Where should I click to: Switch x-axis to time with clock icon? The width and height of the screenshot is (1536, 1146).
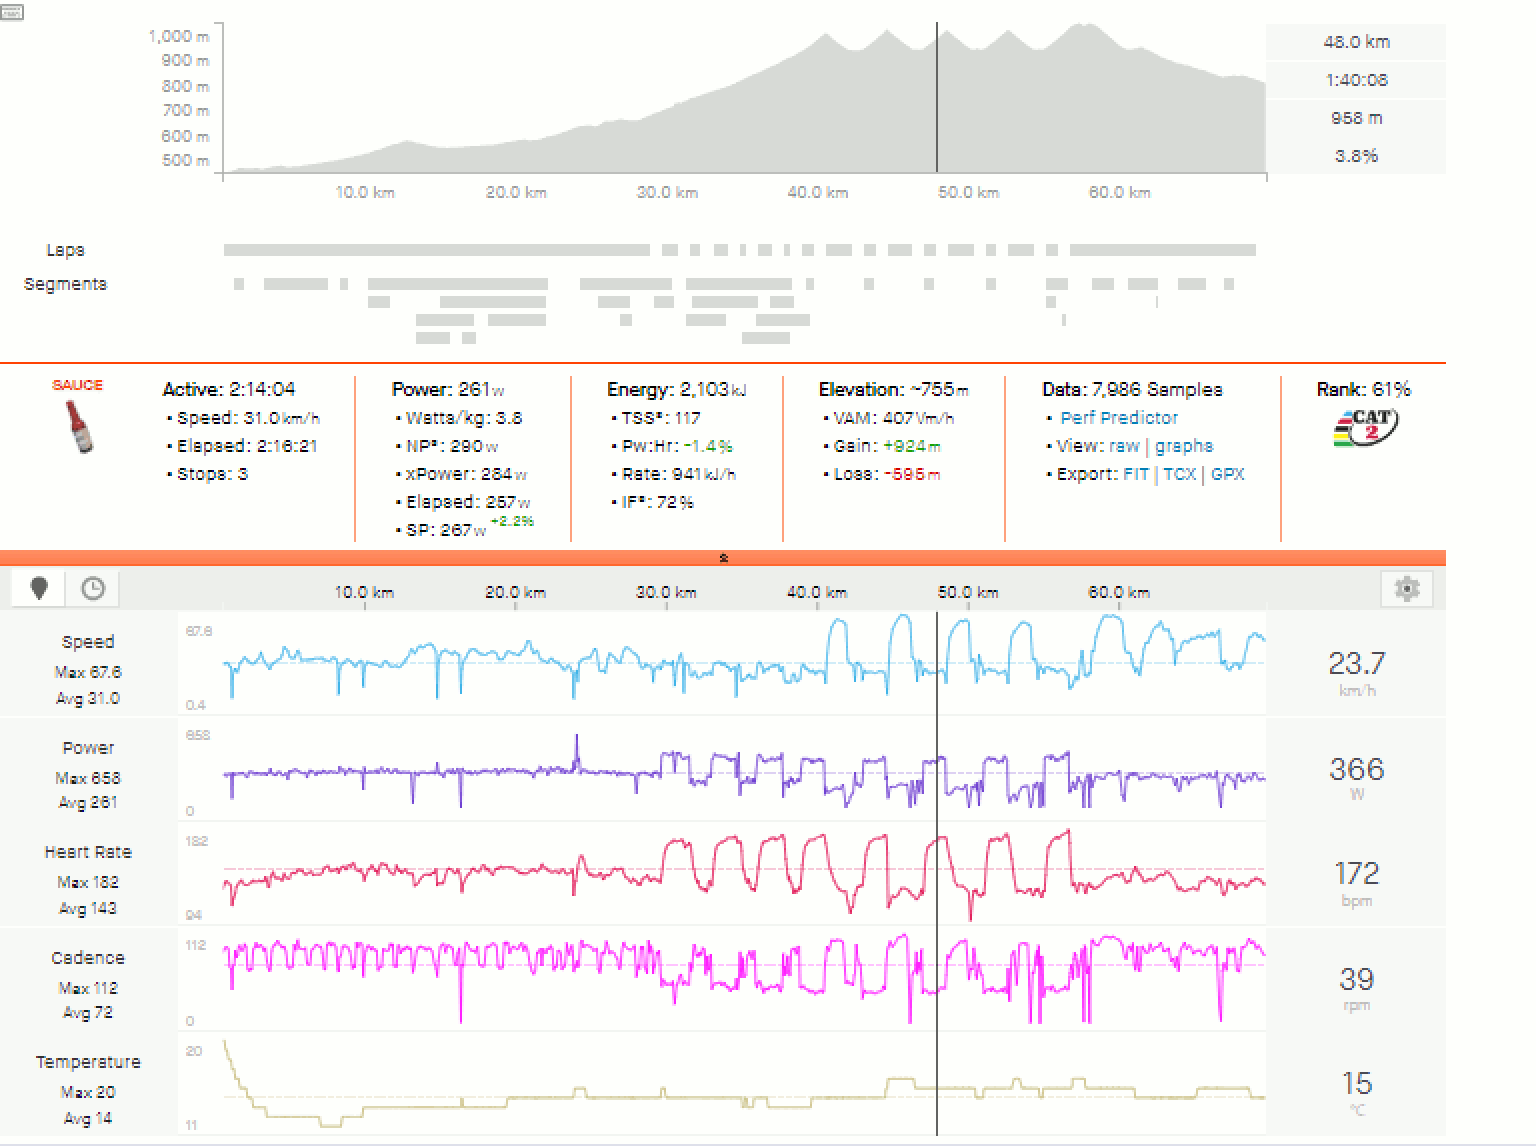(x=93, y=589)
